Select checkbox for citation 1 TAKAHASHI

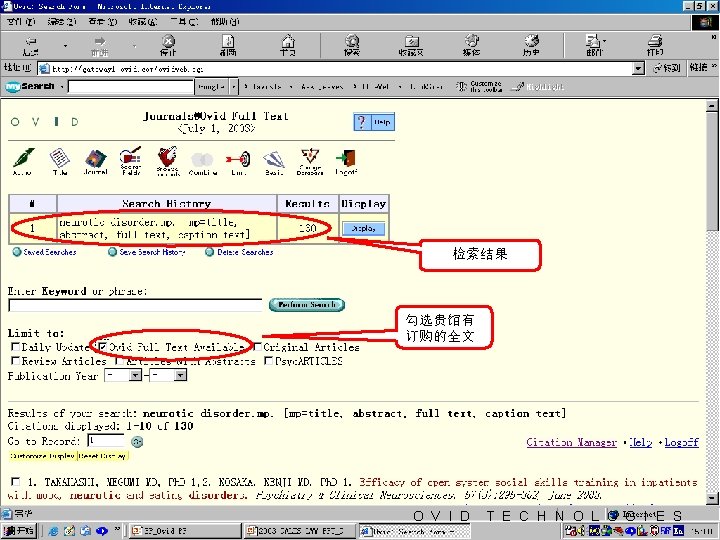point(16,482)
